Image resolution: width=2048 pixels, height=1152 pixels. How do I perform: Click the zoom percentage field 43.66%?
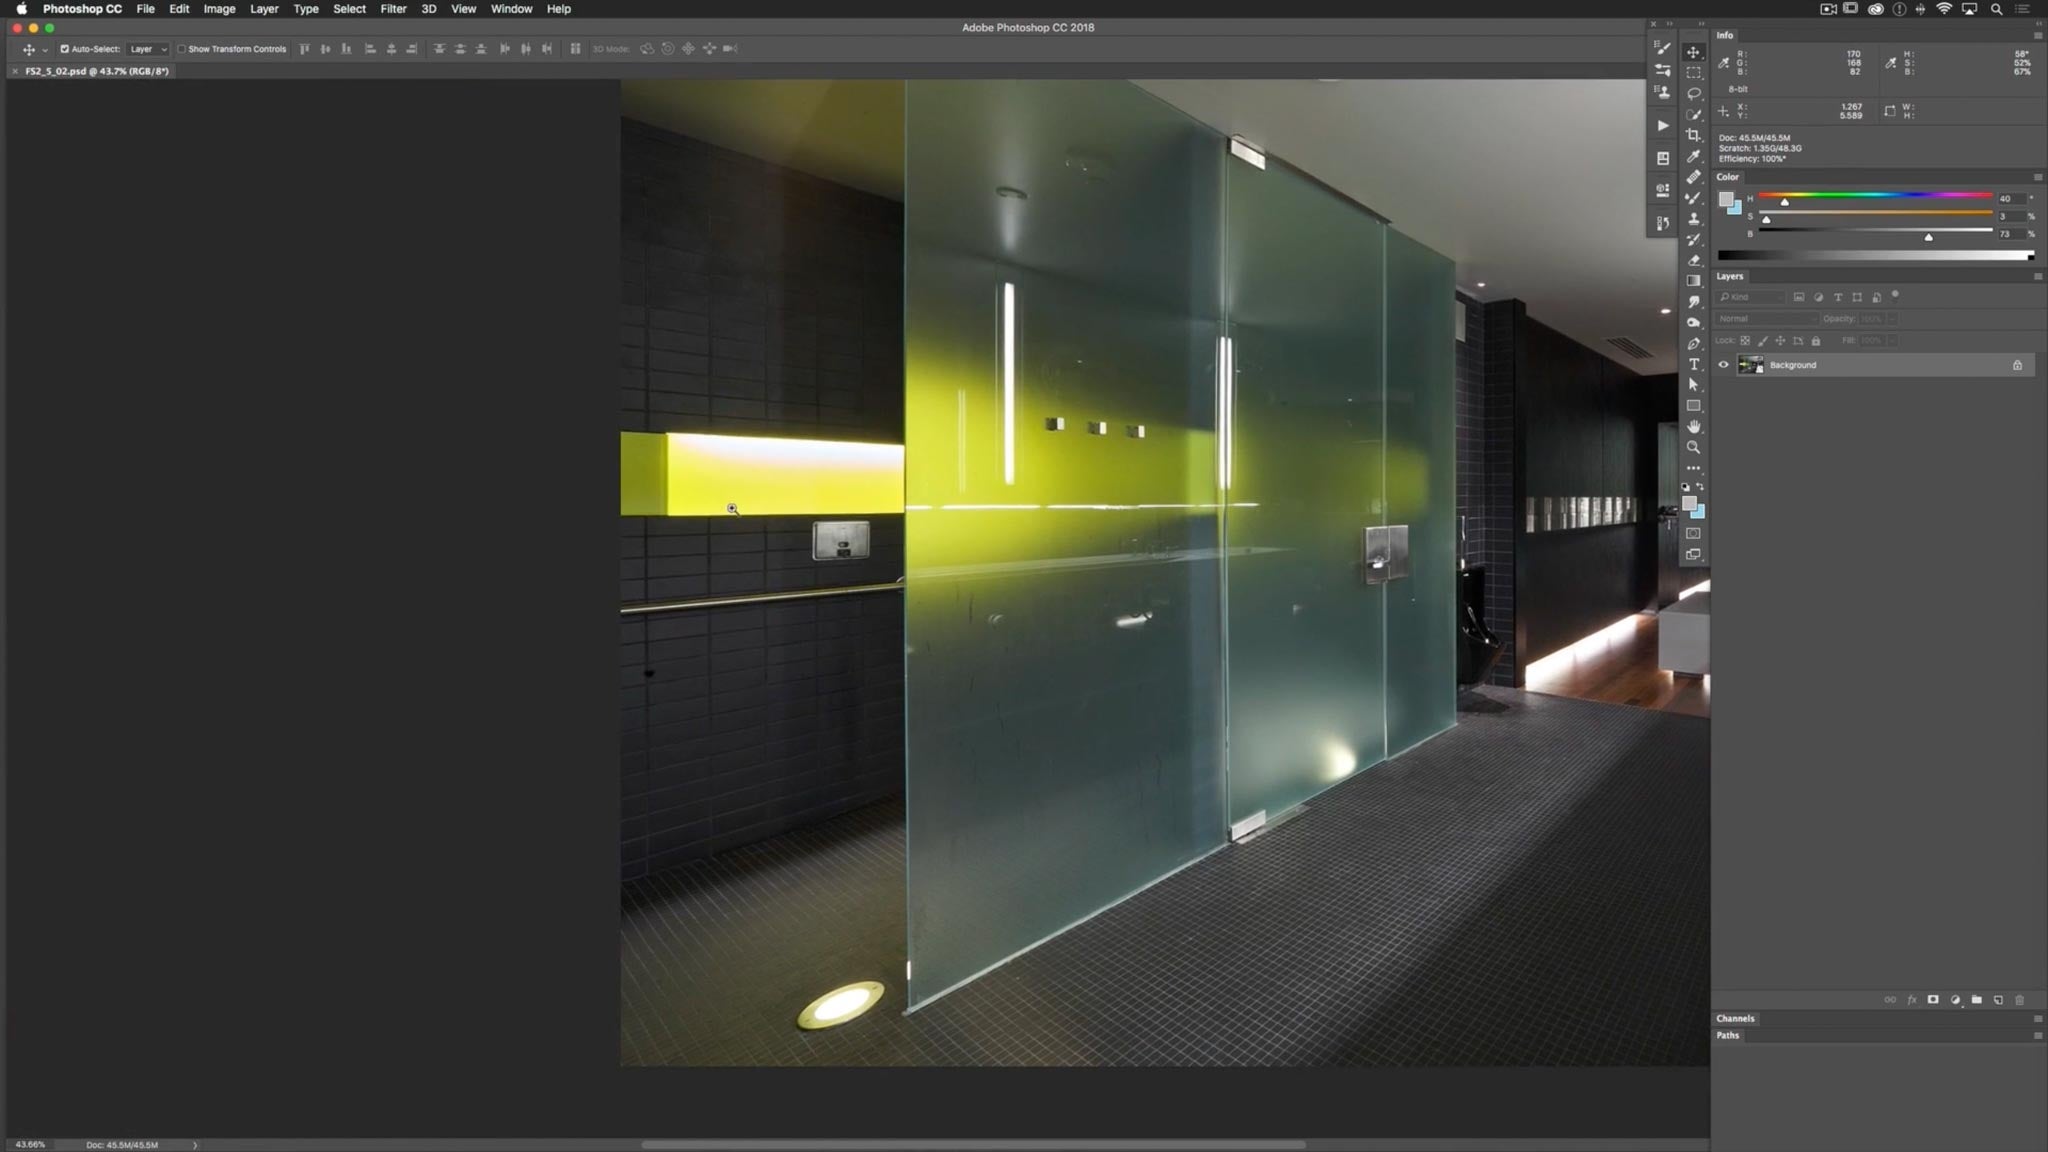30,1145
